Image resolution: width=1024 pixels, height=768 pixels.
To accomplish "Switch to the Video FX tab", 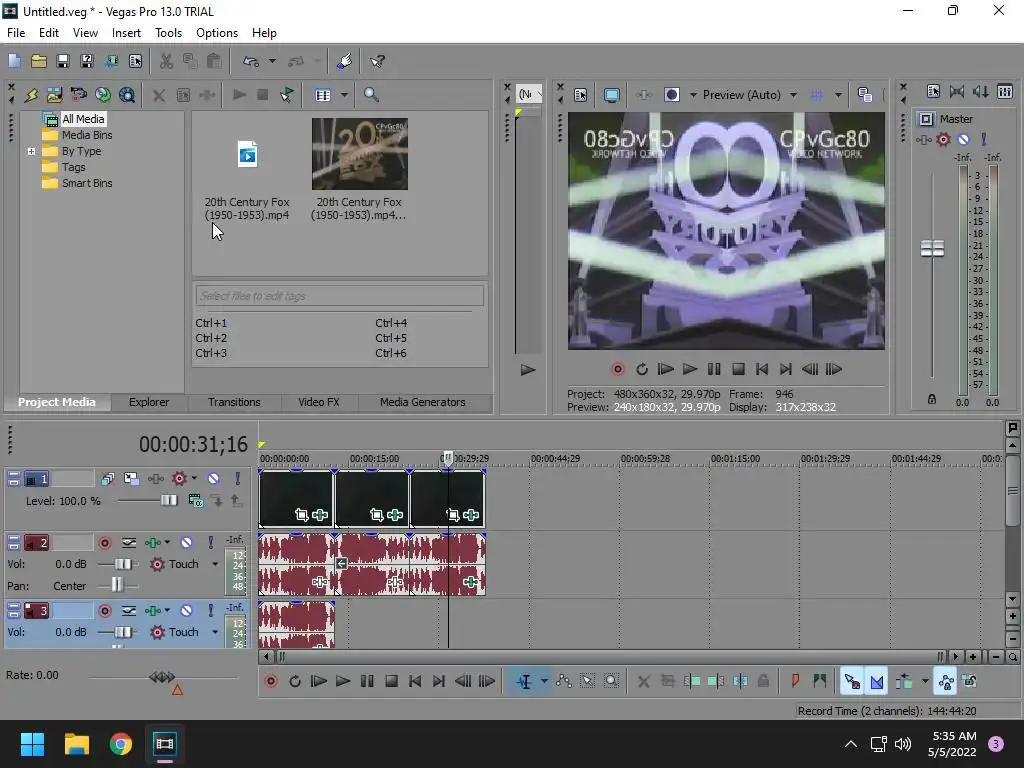I will (319, 402).
